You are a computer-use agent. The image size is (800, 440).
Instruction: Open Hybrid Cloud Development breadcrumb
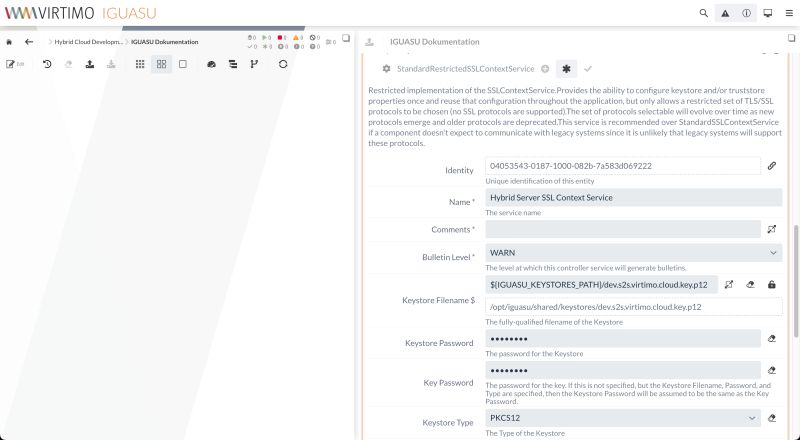pos(88,42)
